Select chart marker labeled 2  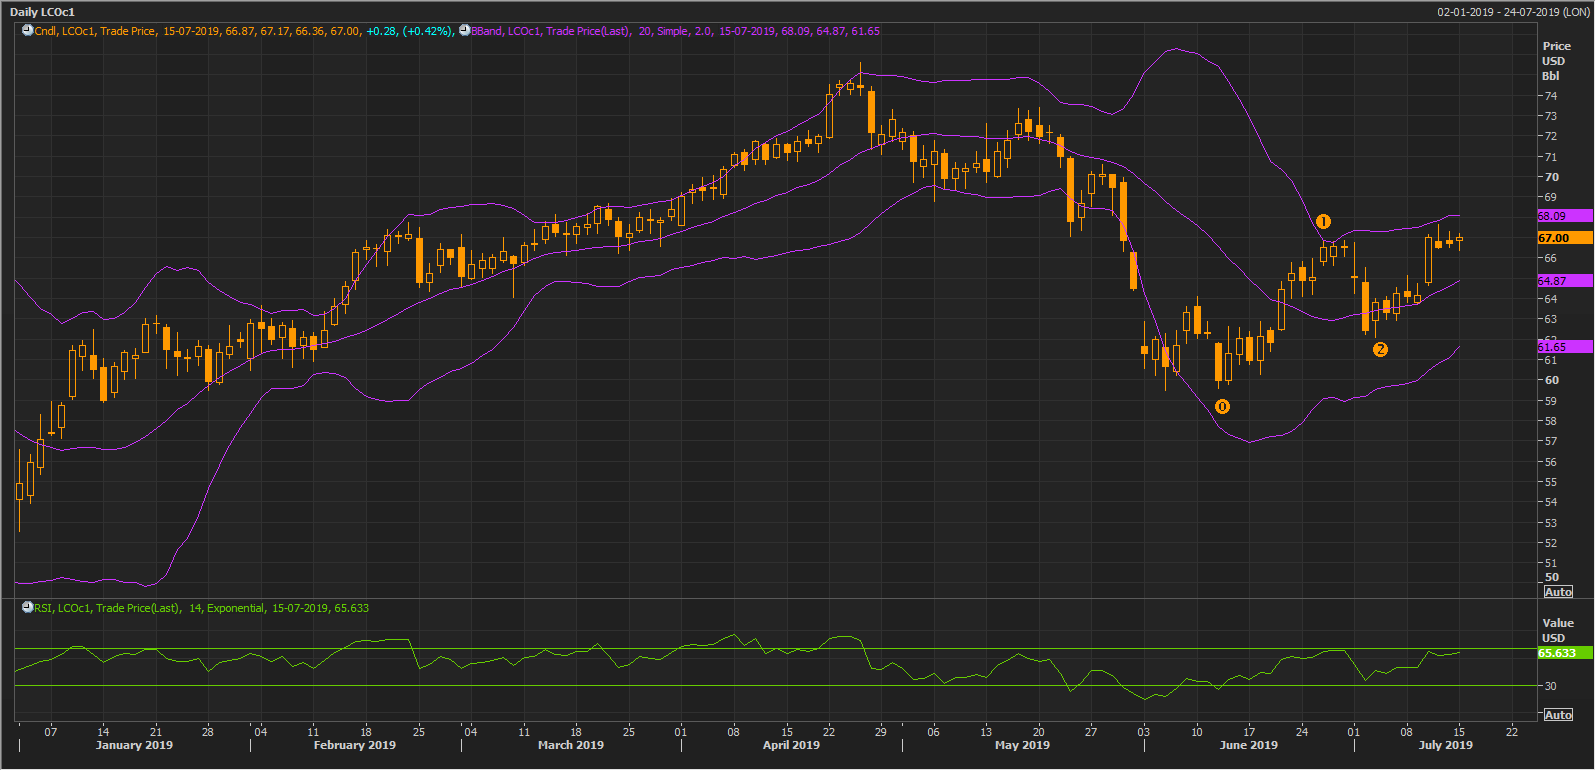[x=1380, y=349]
